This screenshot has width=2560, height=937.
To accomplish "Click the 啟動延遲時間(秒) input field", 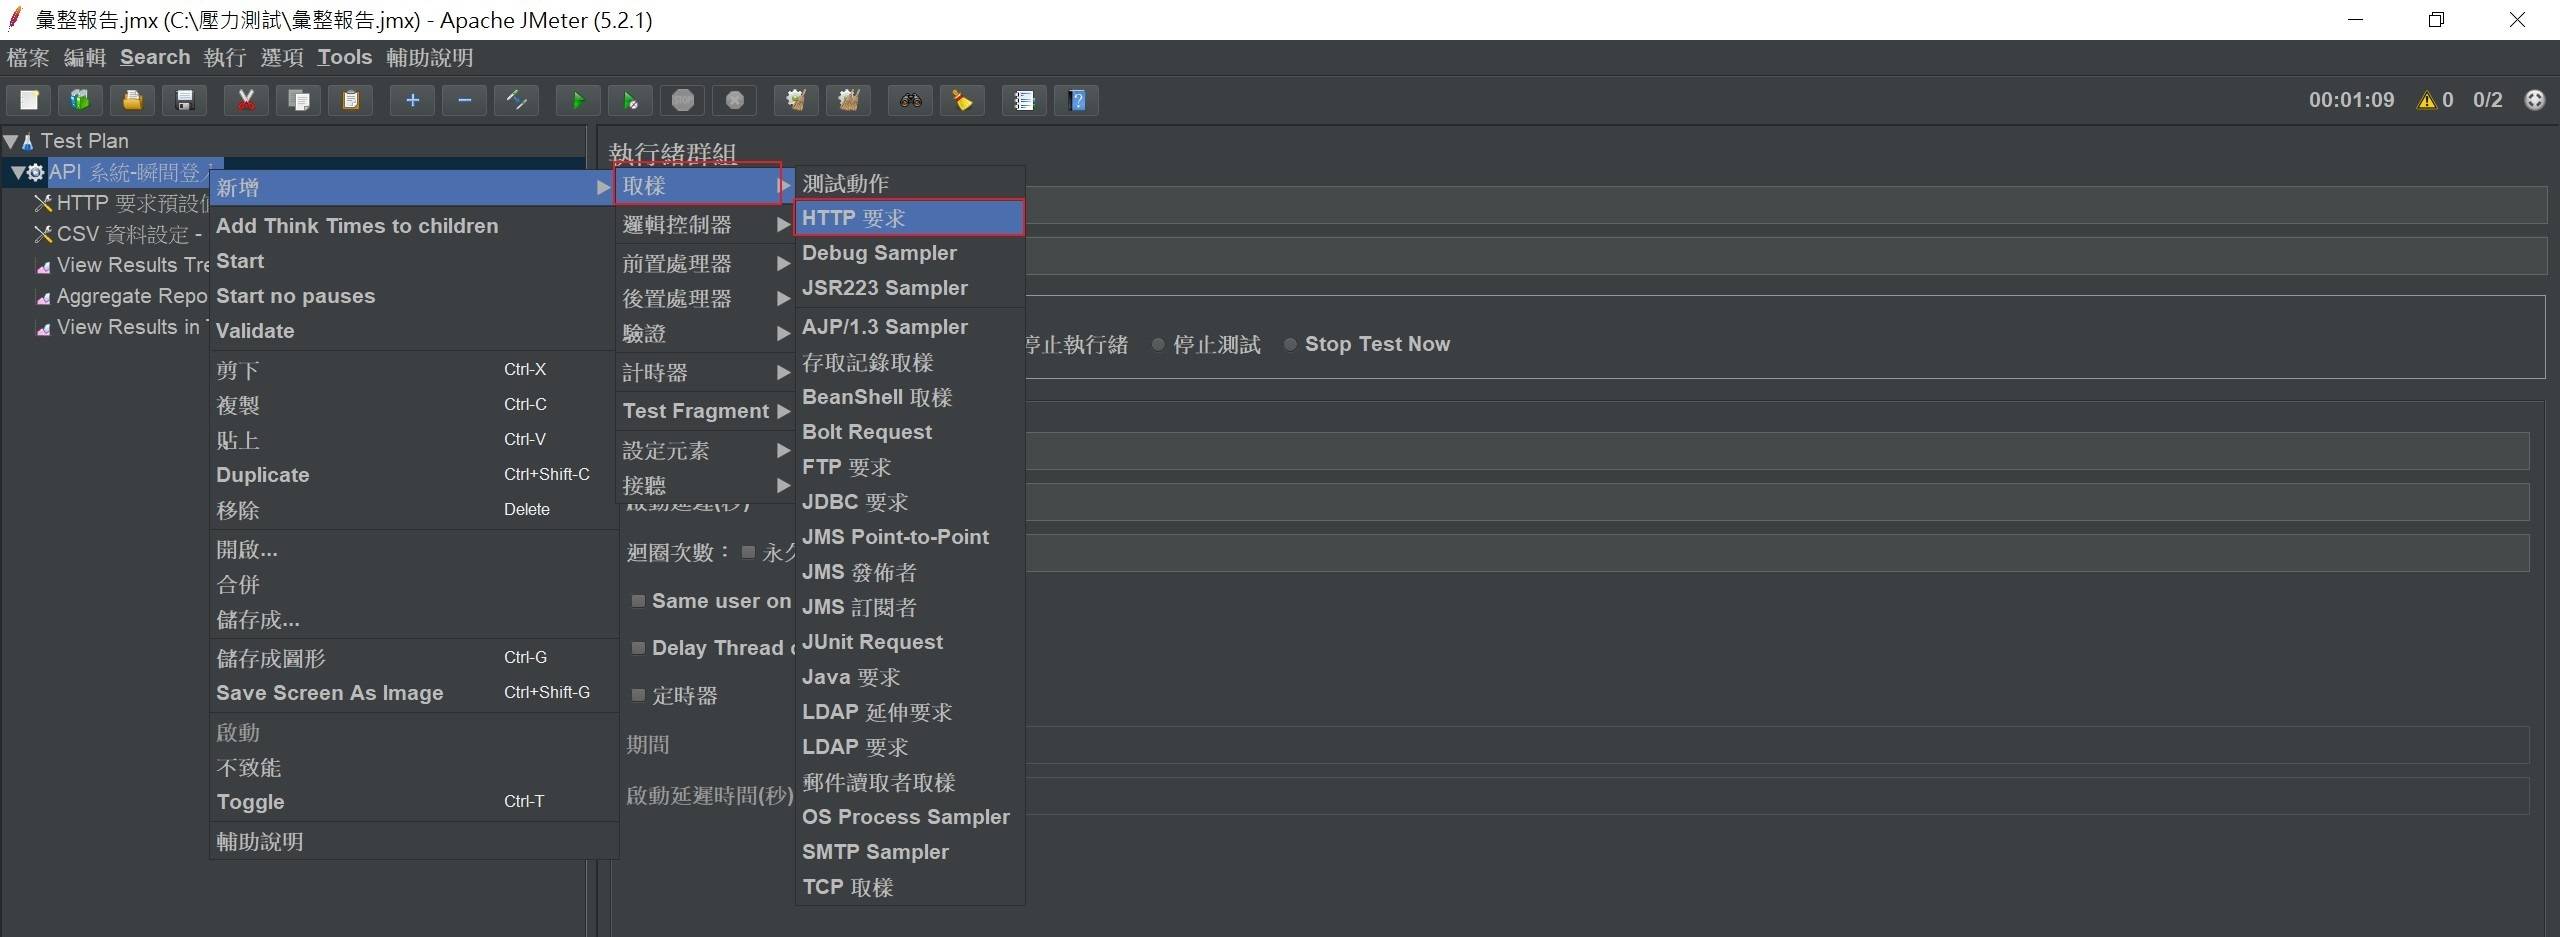I will (x=1777, y=796).
